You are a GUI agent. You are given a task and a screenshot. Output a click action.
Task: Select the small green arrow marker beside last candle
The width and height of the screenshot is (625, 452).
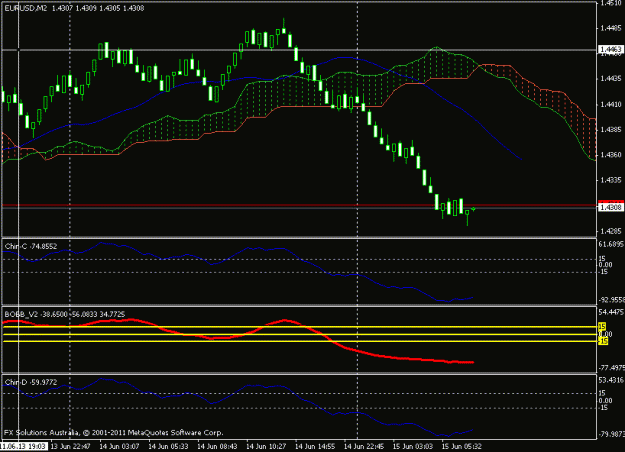(473, 209)
